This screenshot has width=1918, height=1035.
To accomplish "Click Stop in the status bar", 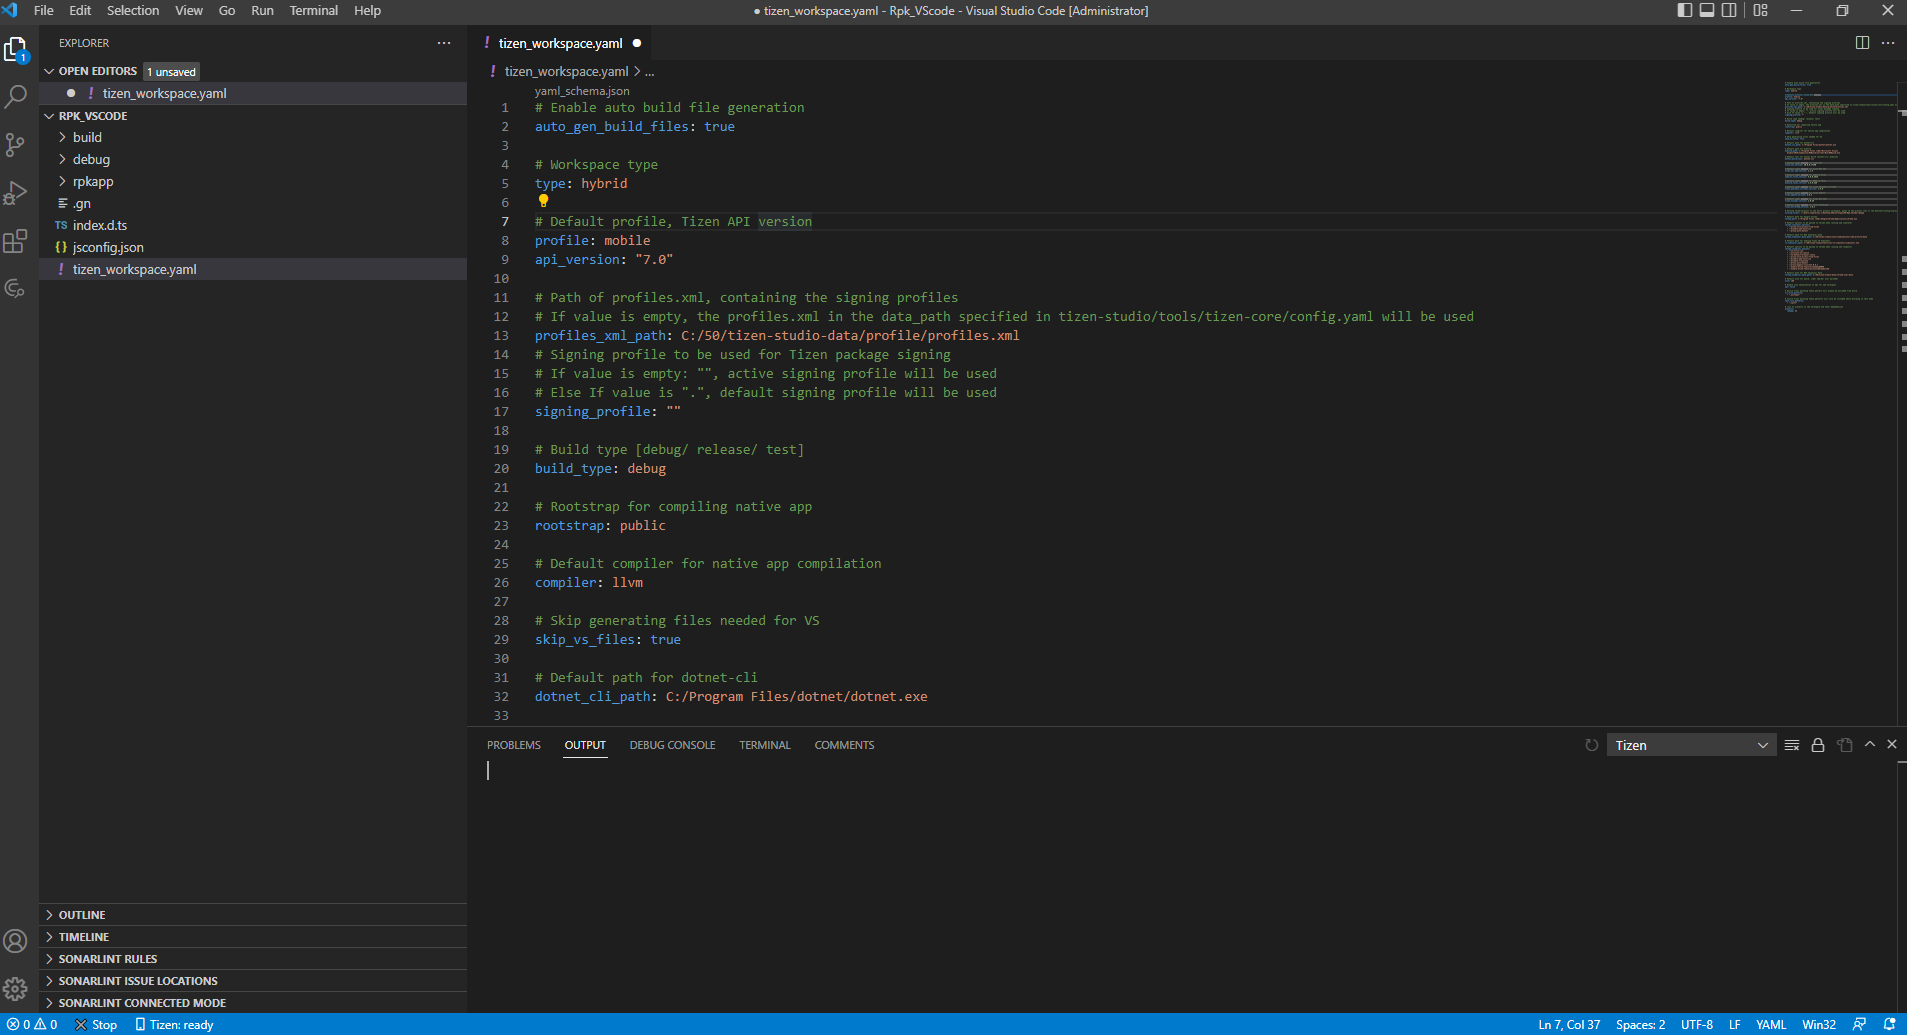I will point(96,1024).
